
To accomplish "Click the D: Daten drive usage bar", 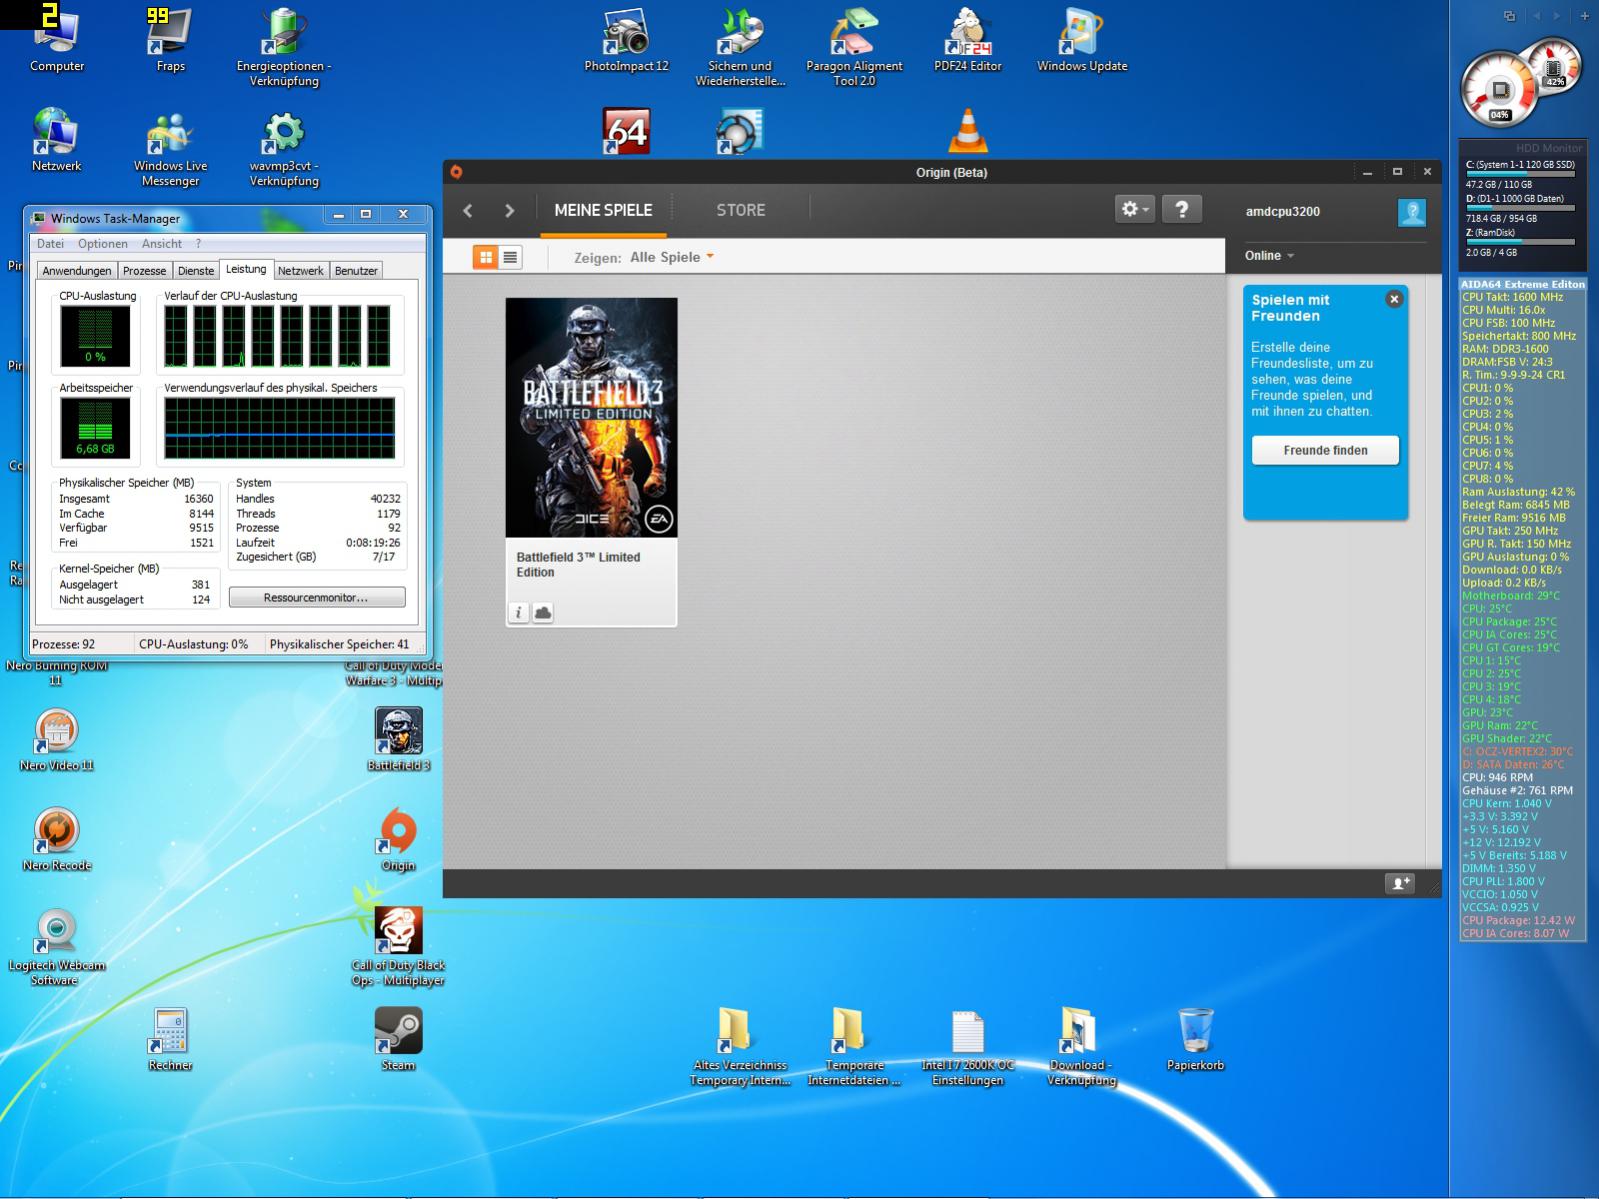I will click(1520, 208).
